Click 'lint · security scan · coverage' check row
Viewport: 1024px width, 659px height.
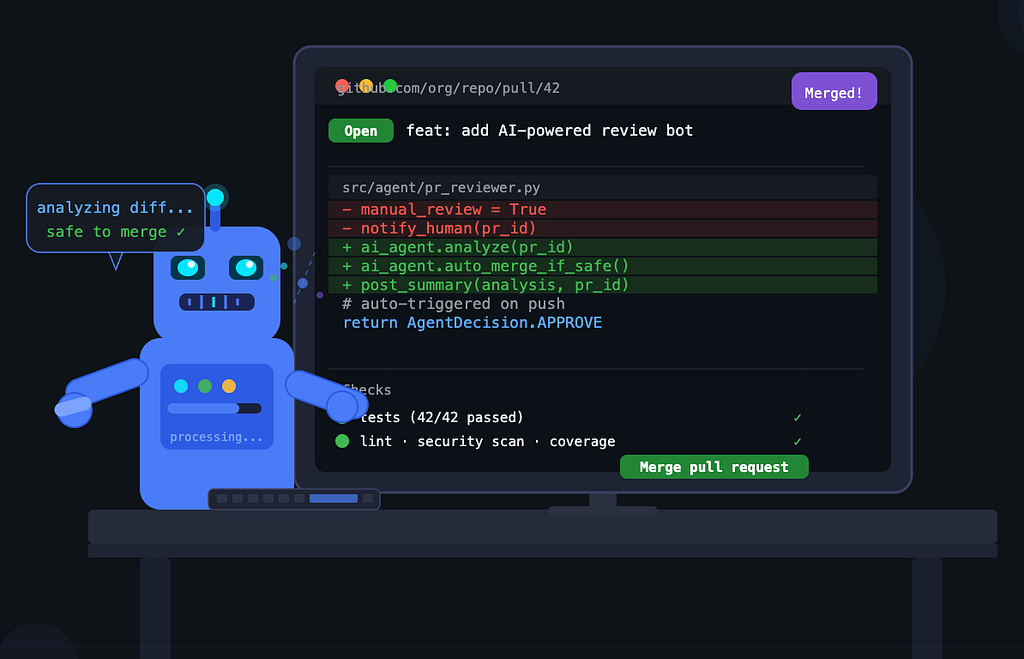pos(568,442)
